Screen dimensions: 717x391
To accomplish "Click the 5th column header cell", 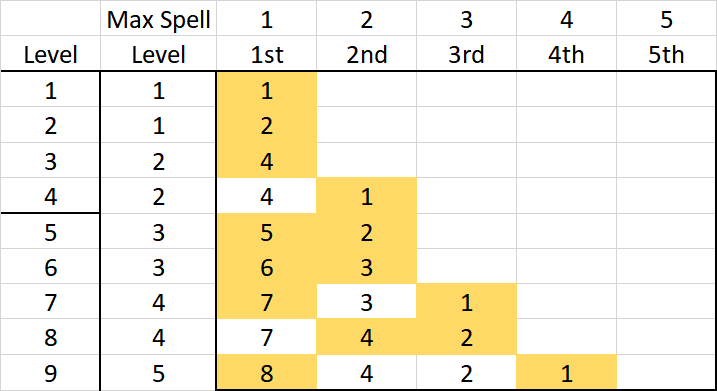I will tap(666, 54).
